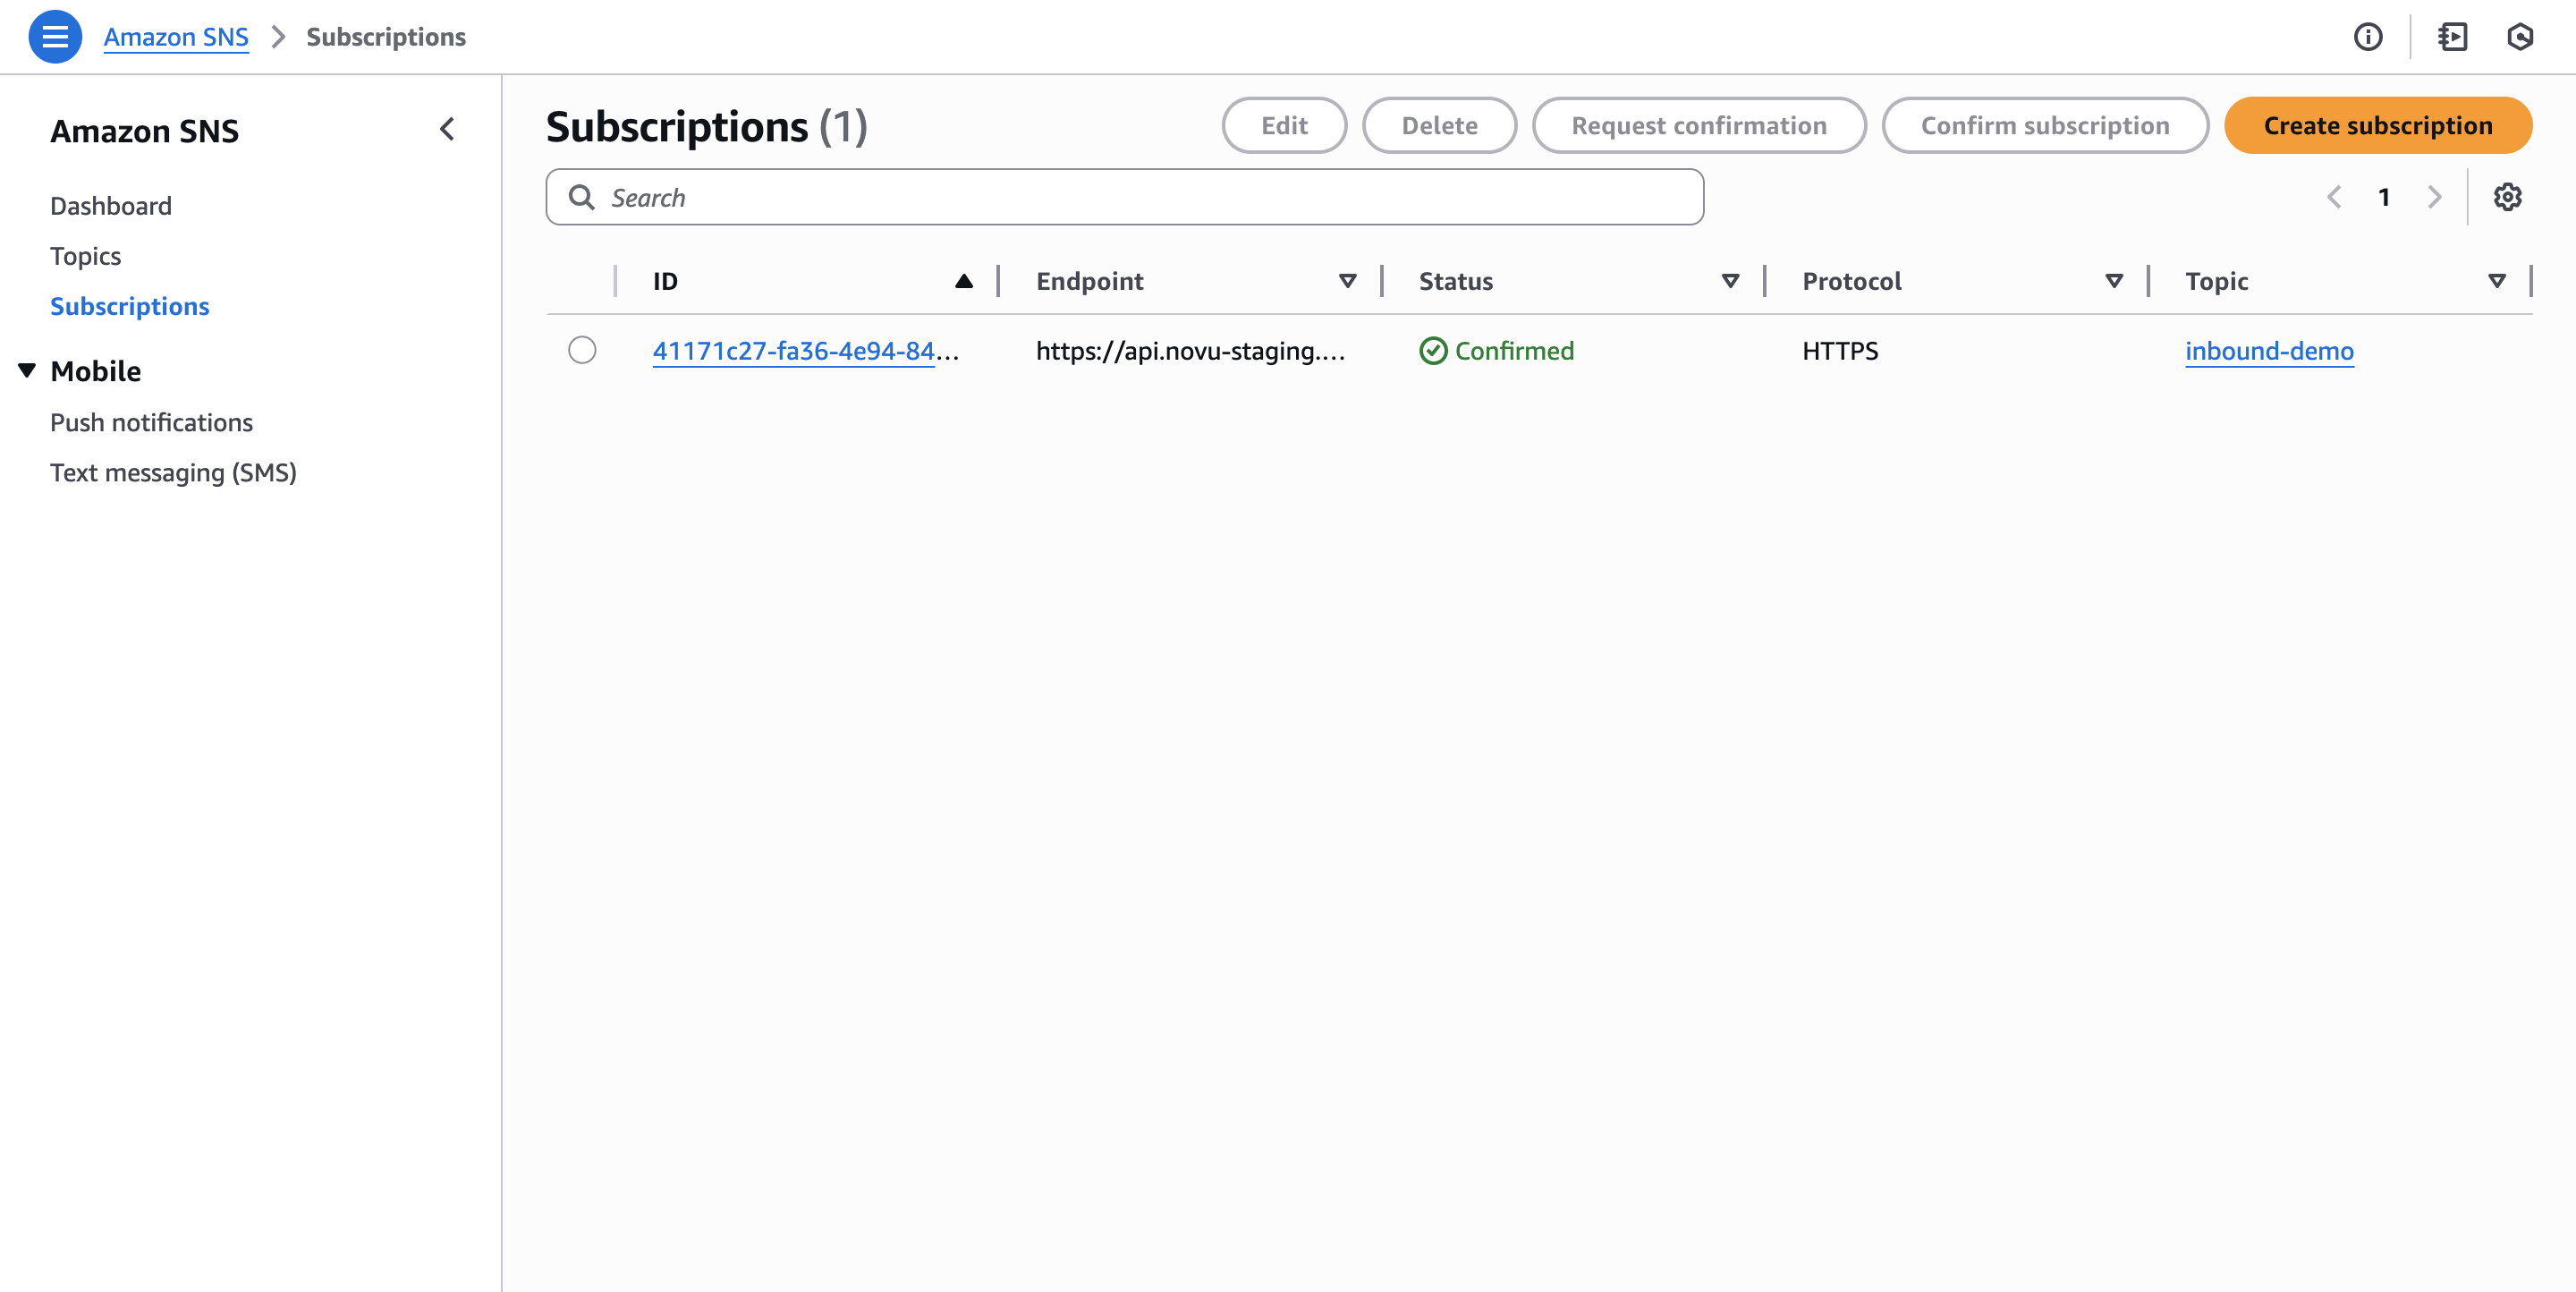2576x1292 pixels.
Task: Click the hexagon icon in top-right header
Action: click(2519, 37)
